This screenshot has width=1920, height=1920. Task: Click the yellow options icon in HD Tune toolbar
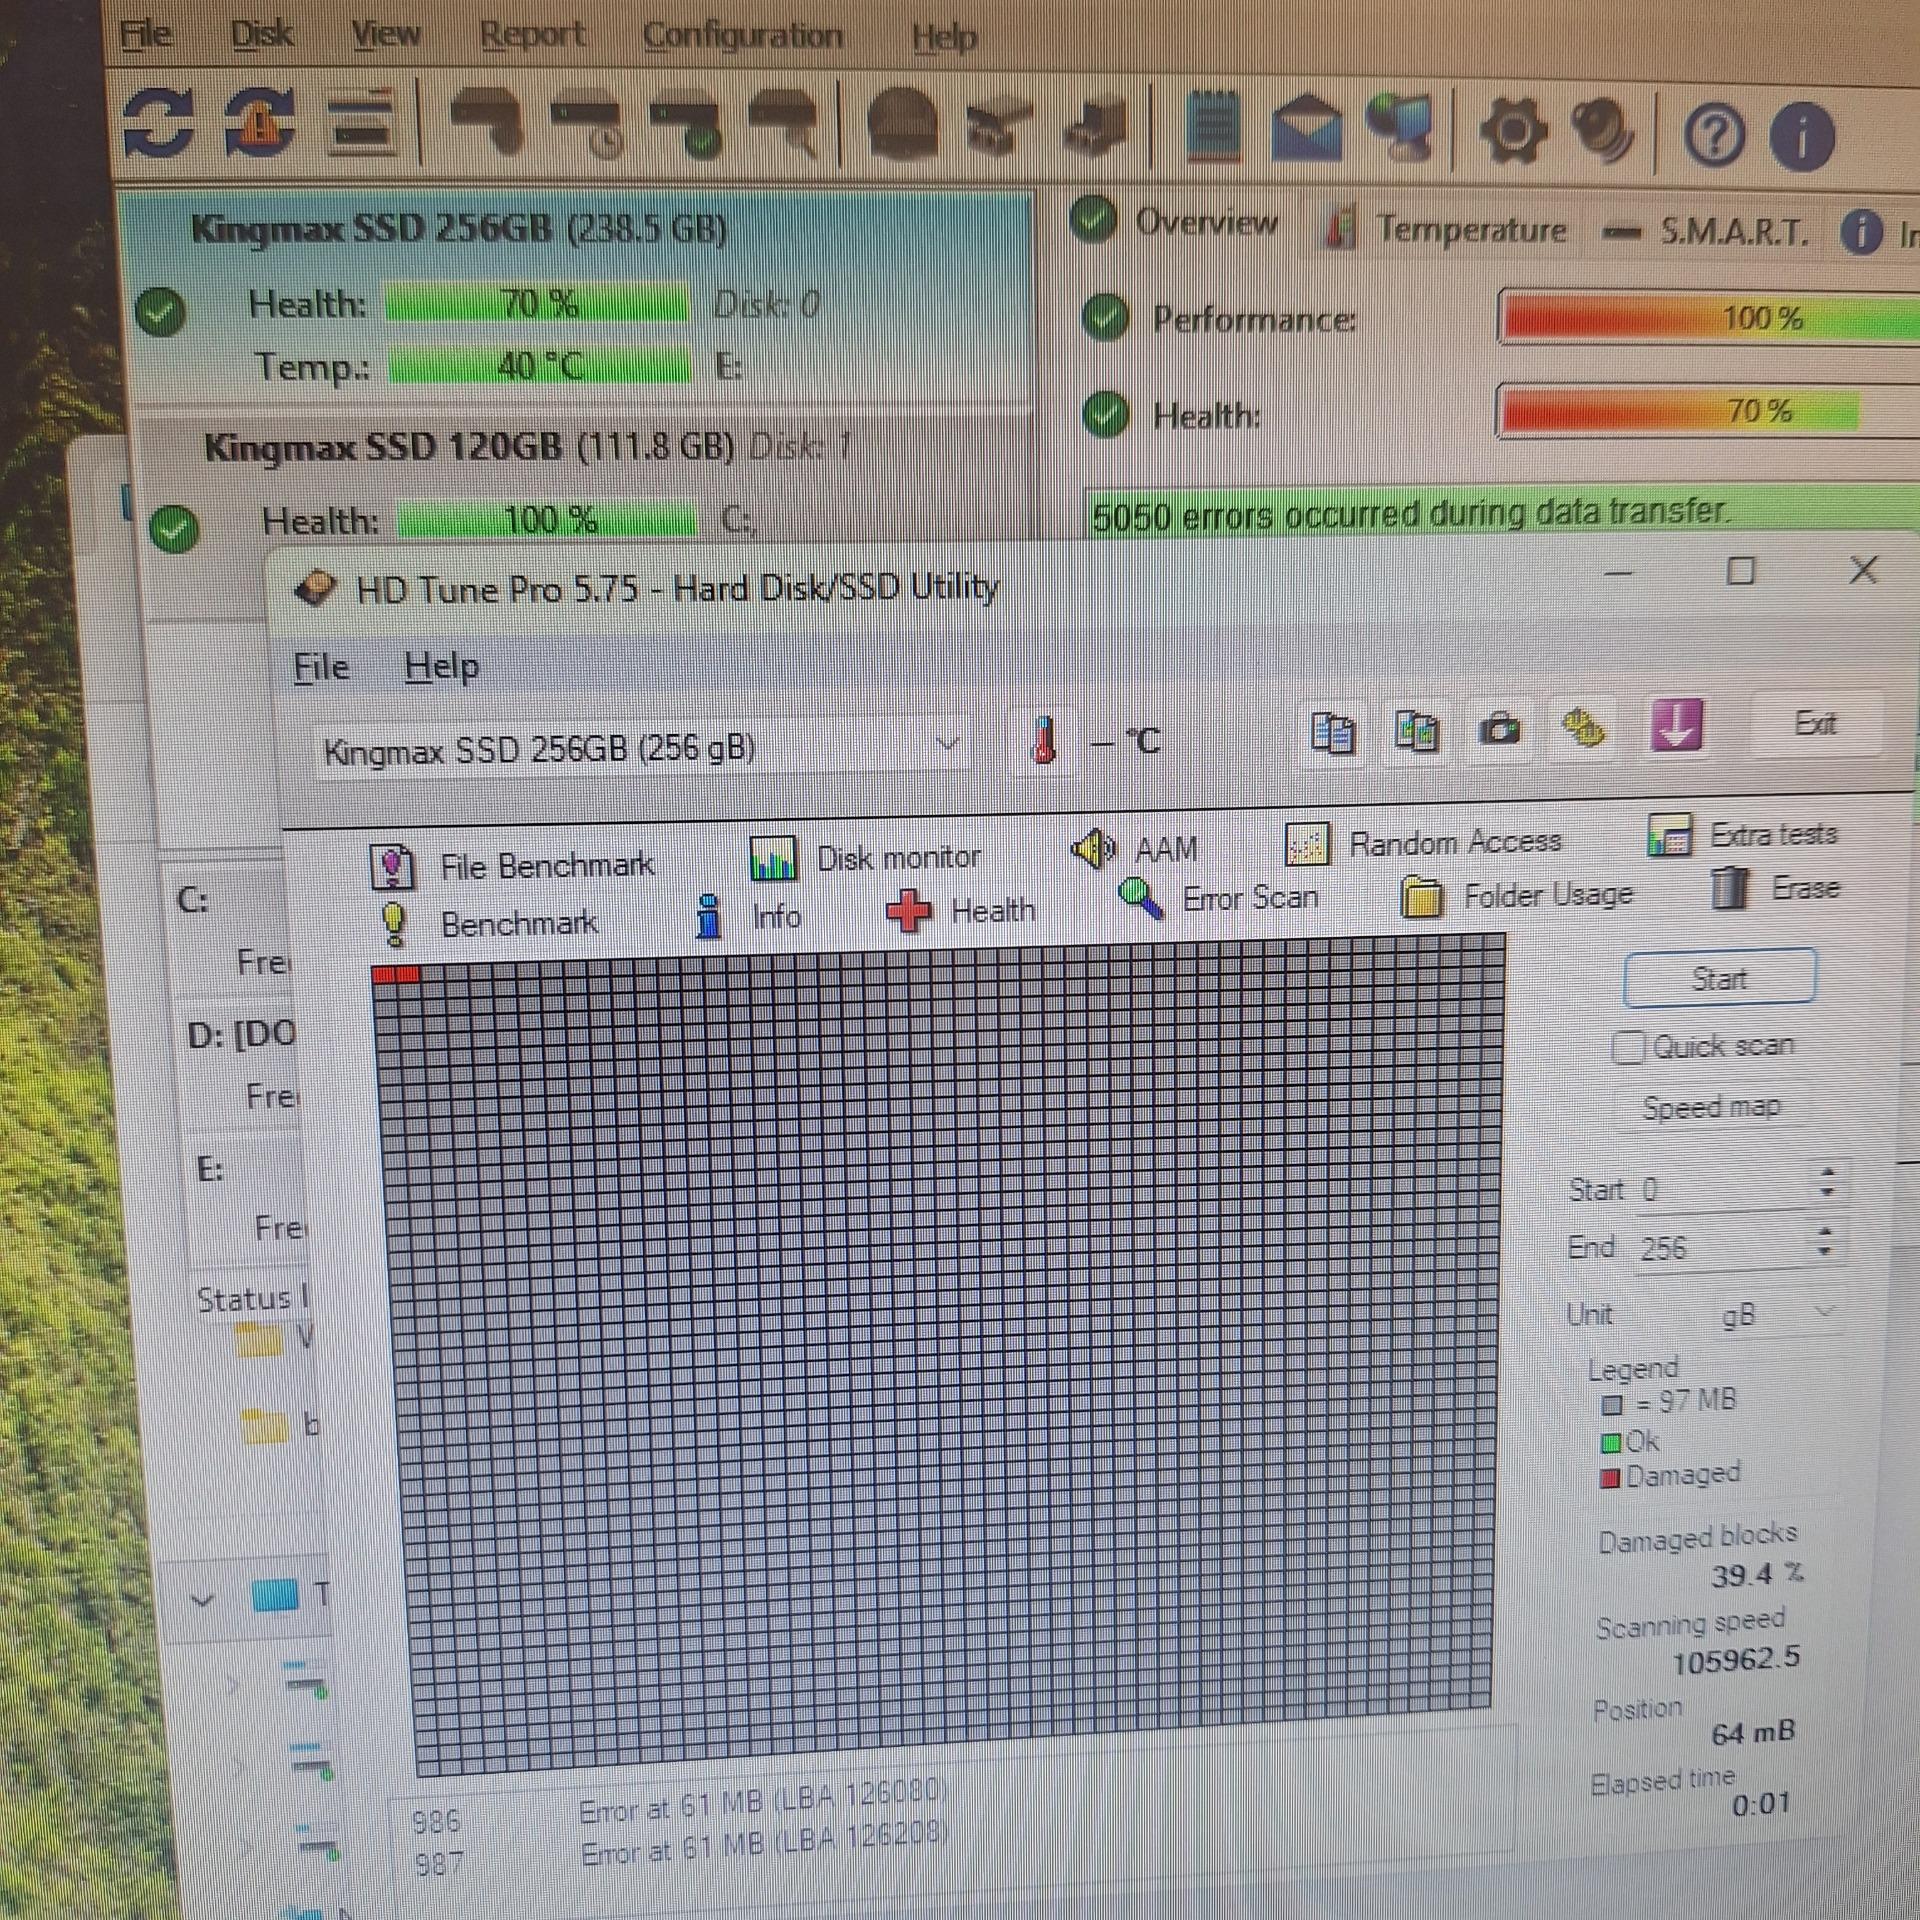[x=1584, y=727]
